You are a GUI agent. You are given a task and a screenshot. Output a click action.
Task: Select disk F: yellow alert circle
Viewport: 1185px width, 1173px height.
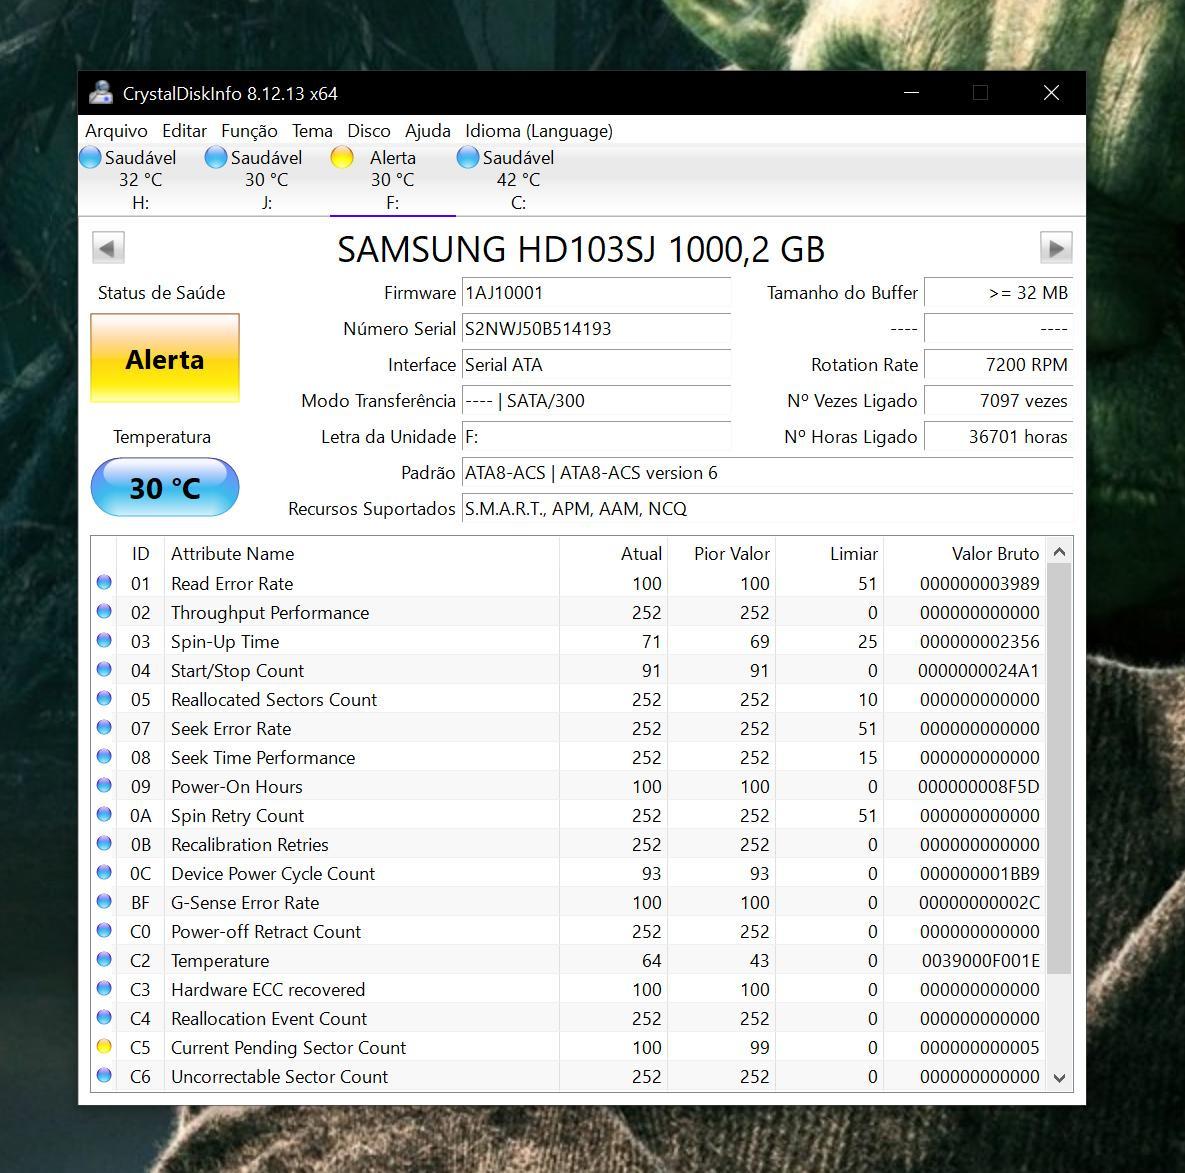click(x=342, y=157)
